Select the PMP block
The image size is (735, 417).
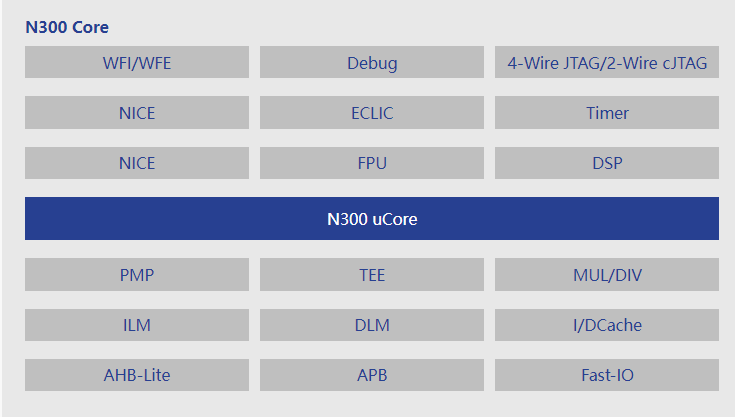(137, 275)
